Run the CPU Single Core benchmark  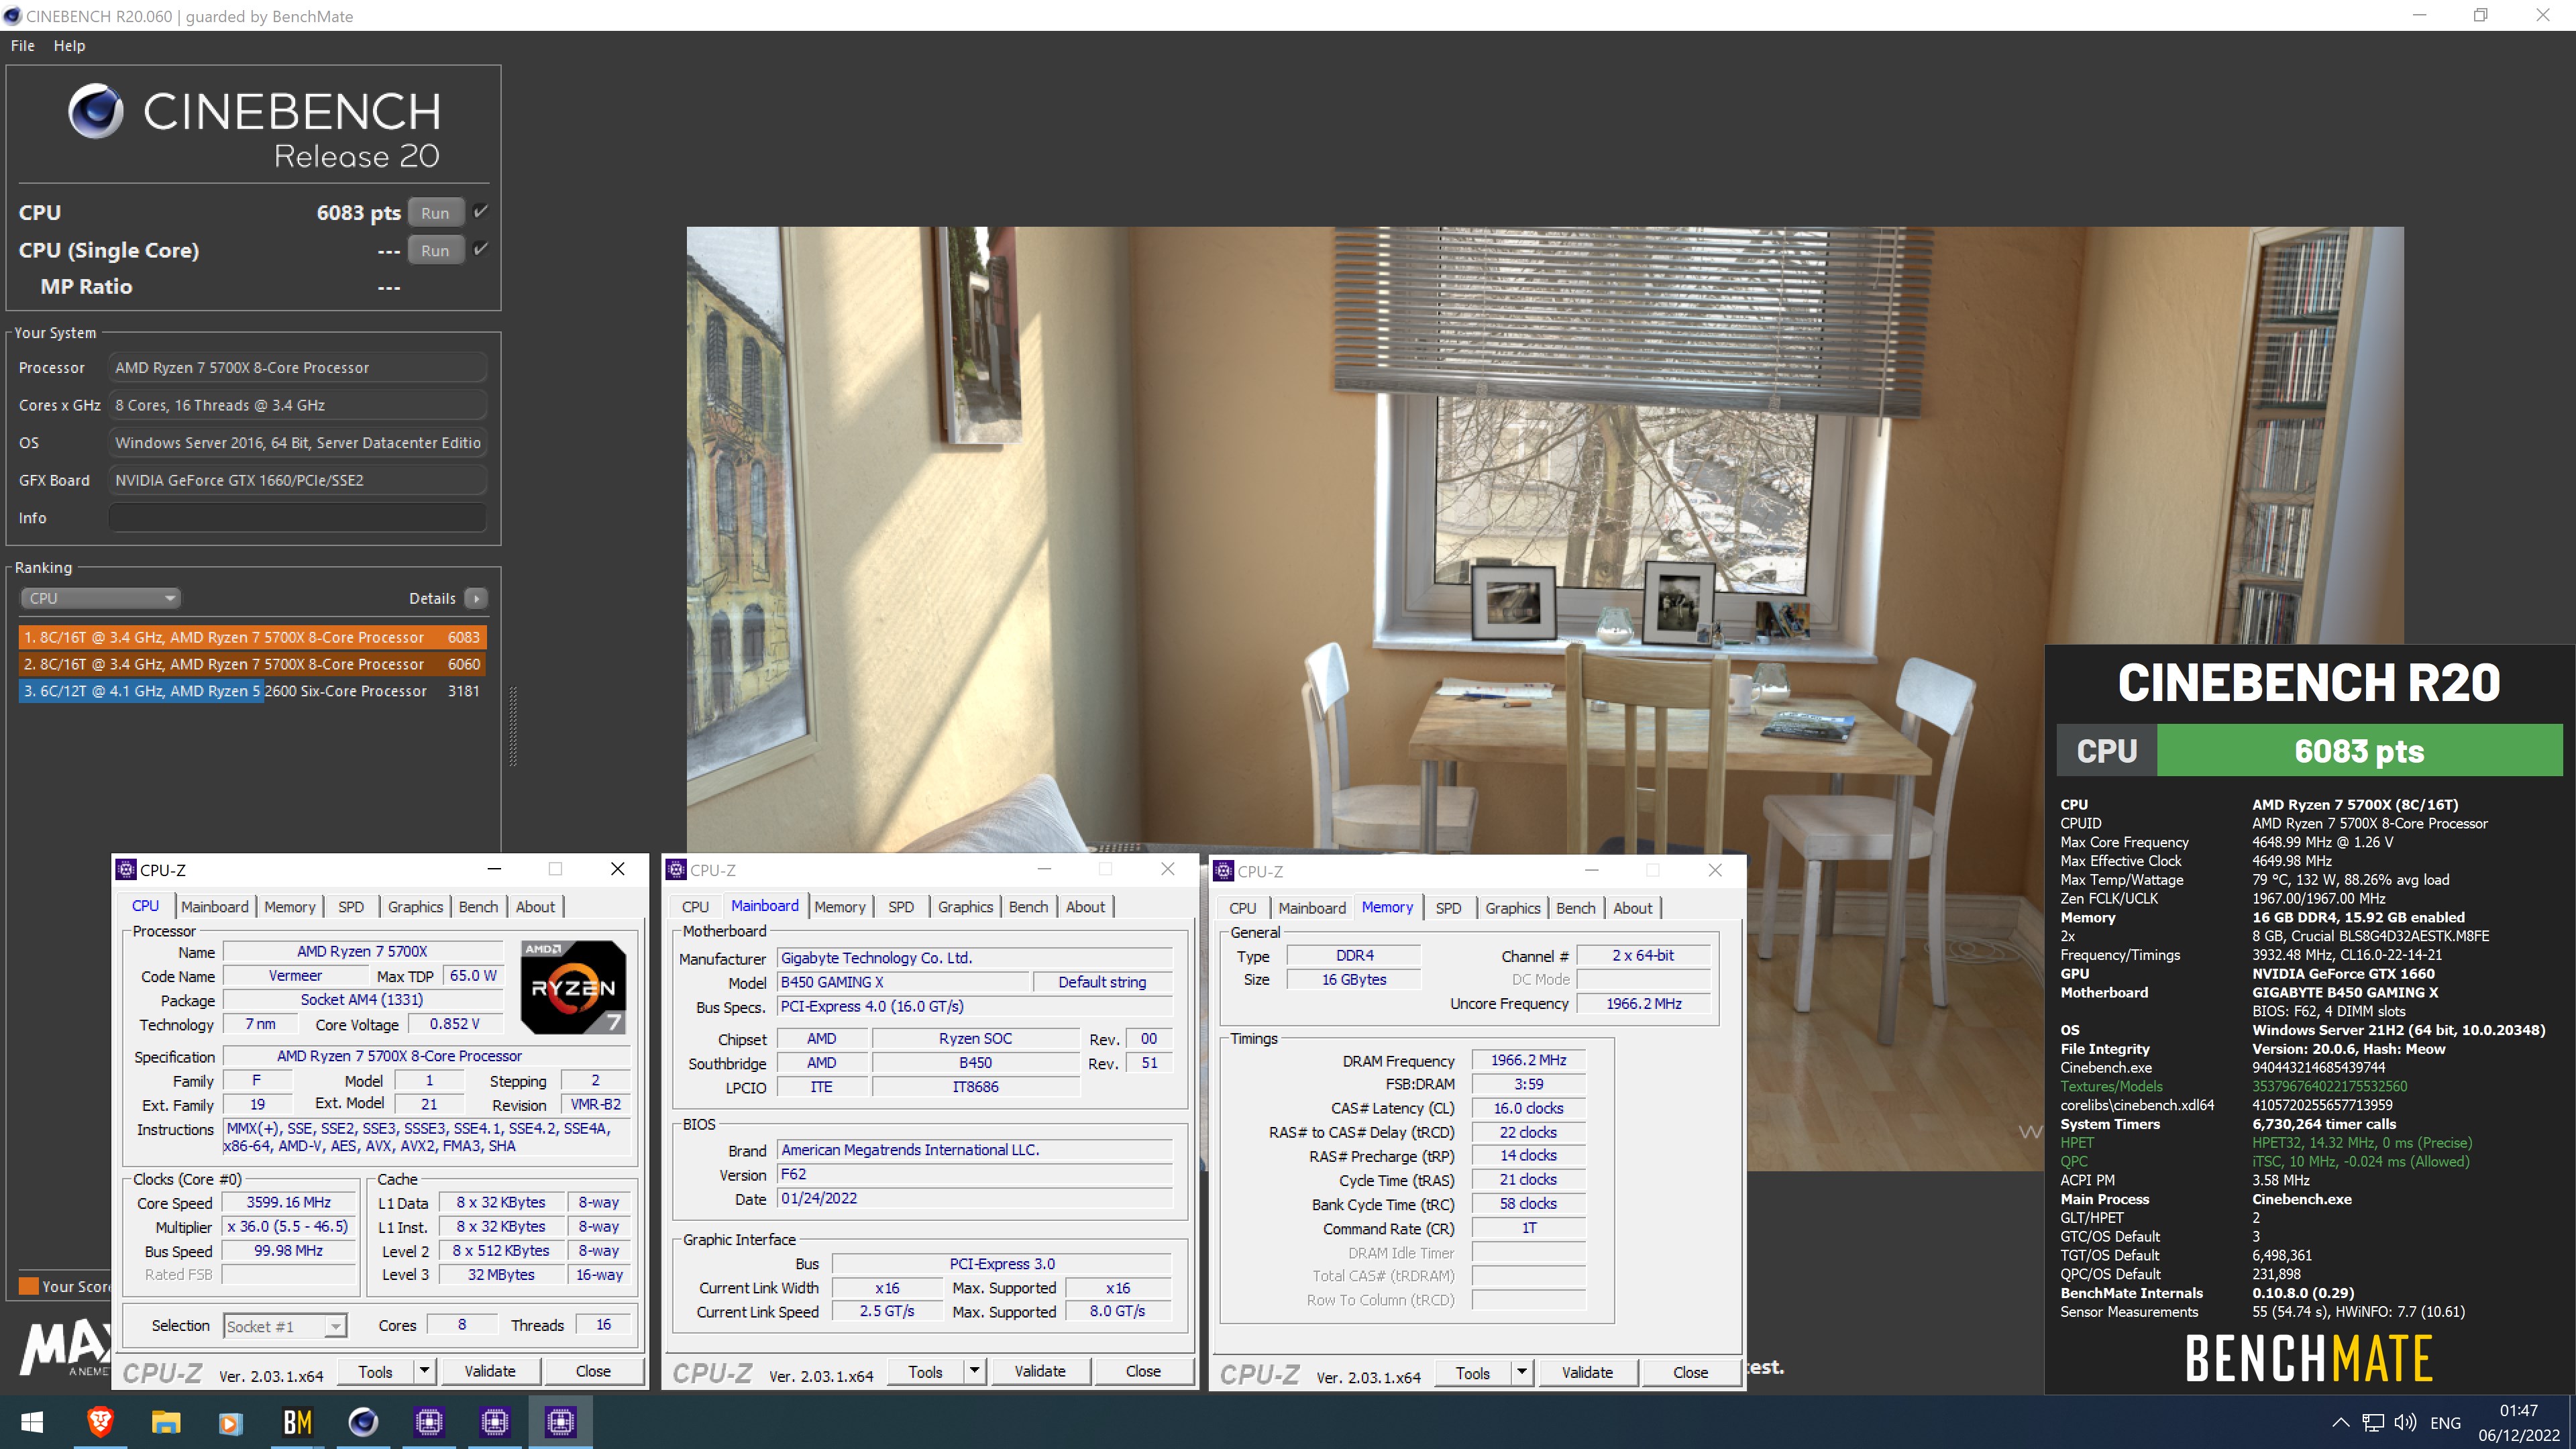tap(435, 250)
